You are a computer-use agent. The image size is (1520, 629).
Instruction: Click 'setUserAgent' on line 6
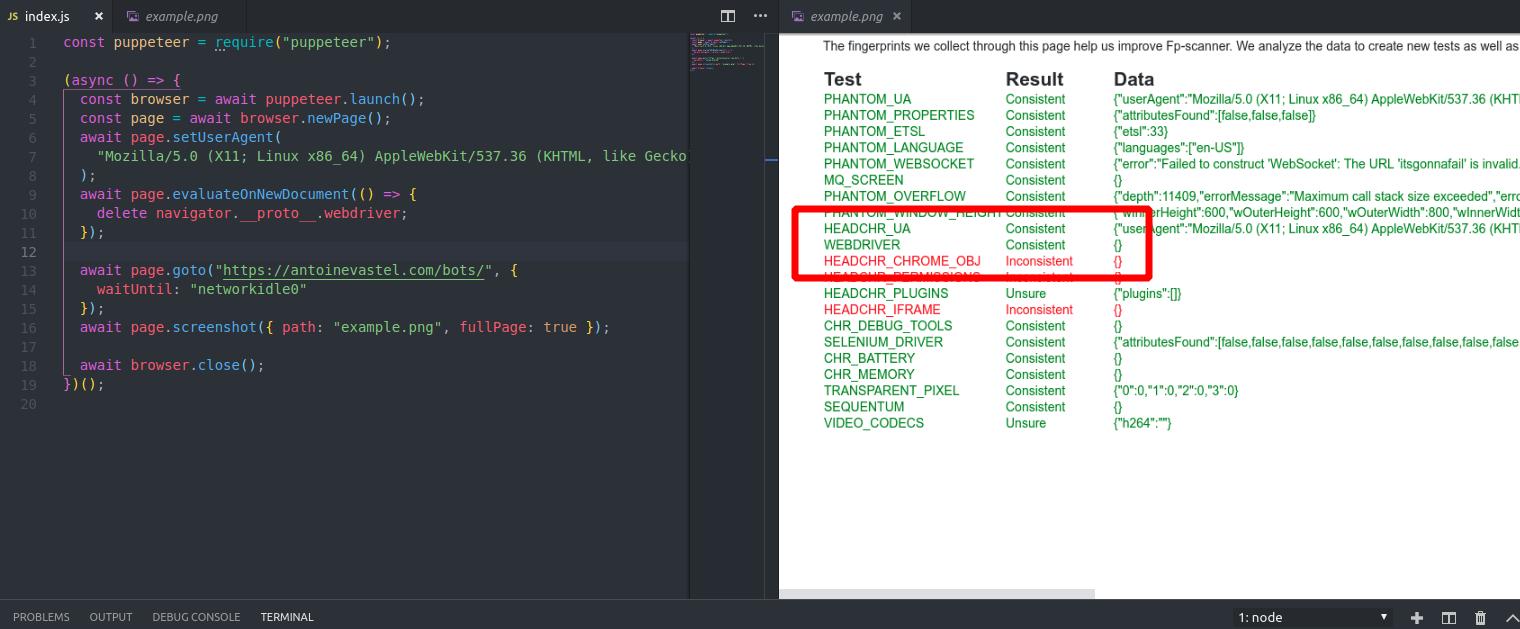click(223, 137)
